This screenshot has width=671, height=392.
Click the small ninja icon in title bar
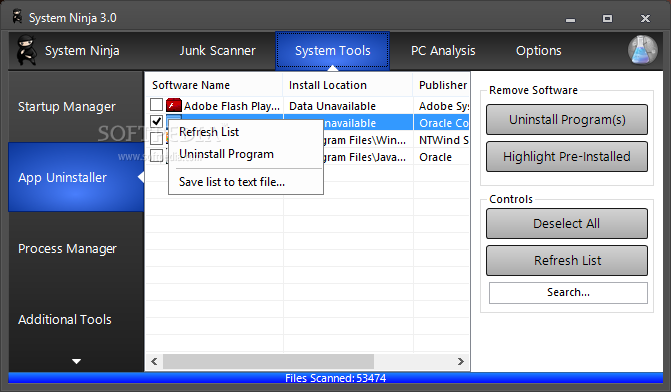[x=18, y=17]
